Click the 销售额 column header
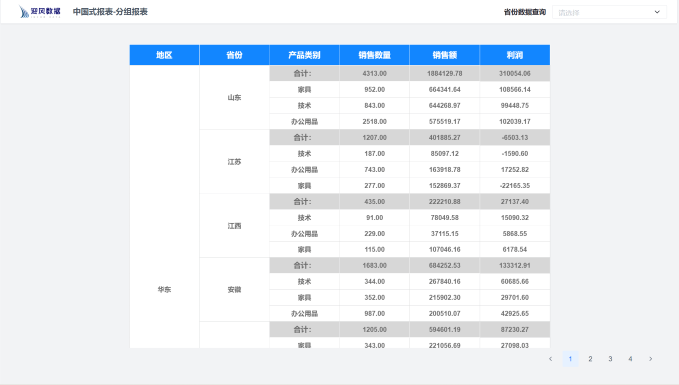The image size is (679, 385). pos(445,55)
